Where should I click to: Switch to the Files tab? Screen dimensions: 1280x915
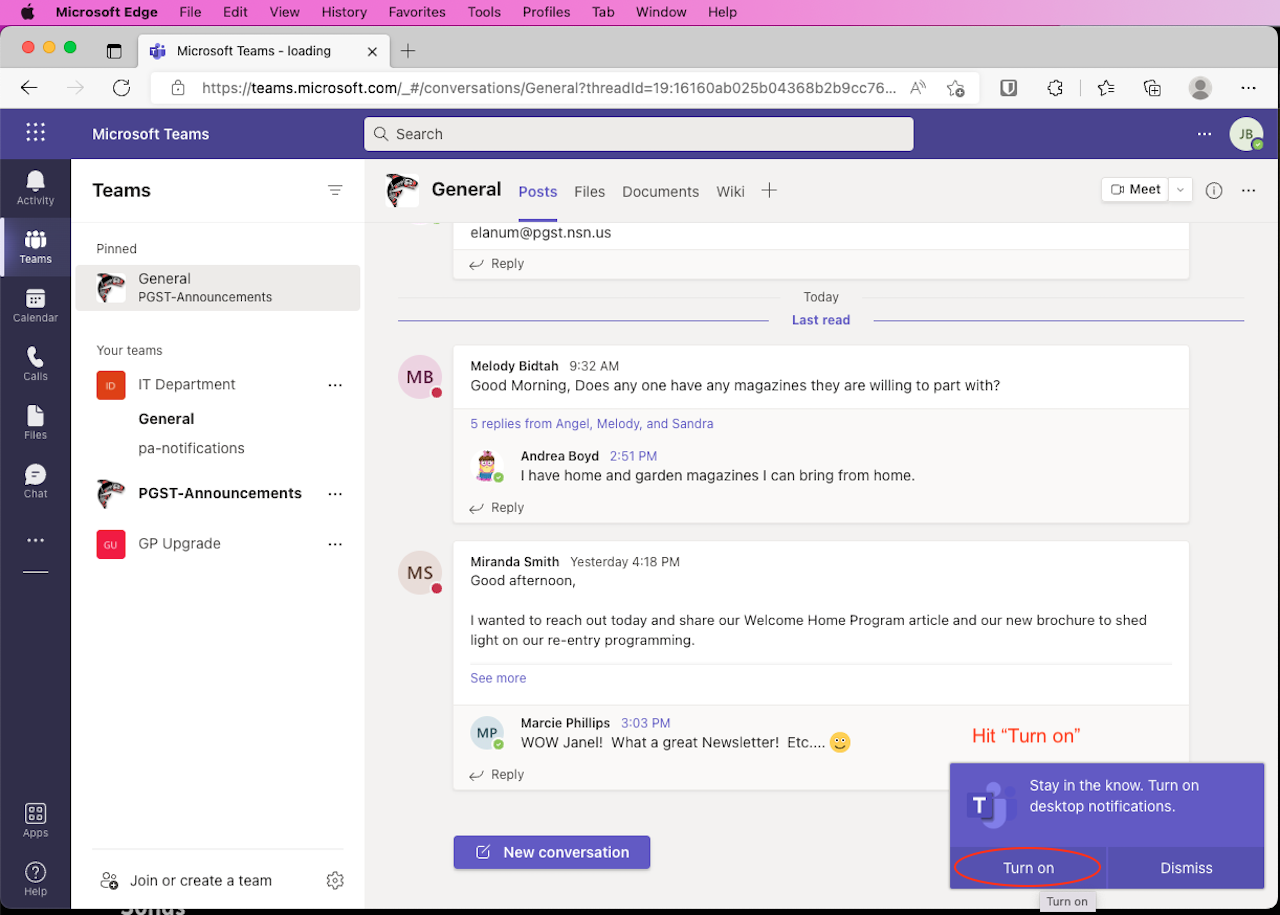point(589,191)
